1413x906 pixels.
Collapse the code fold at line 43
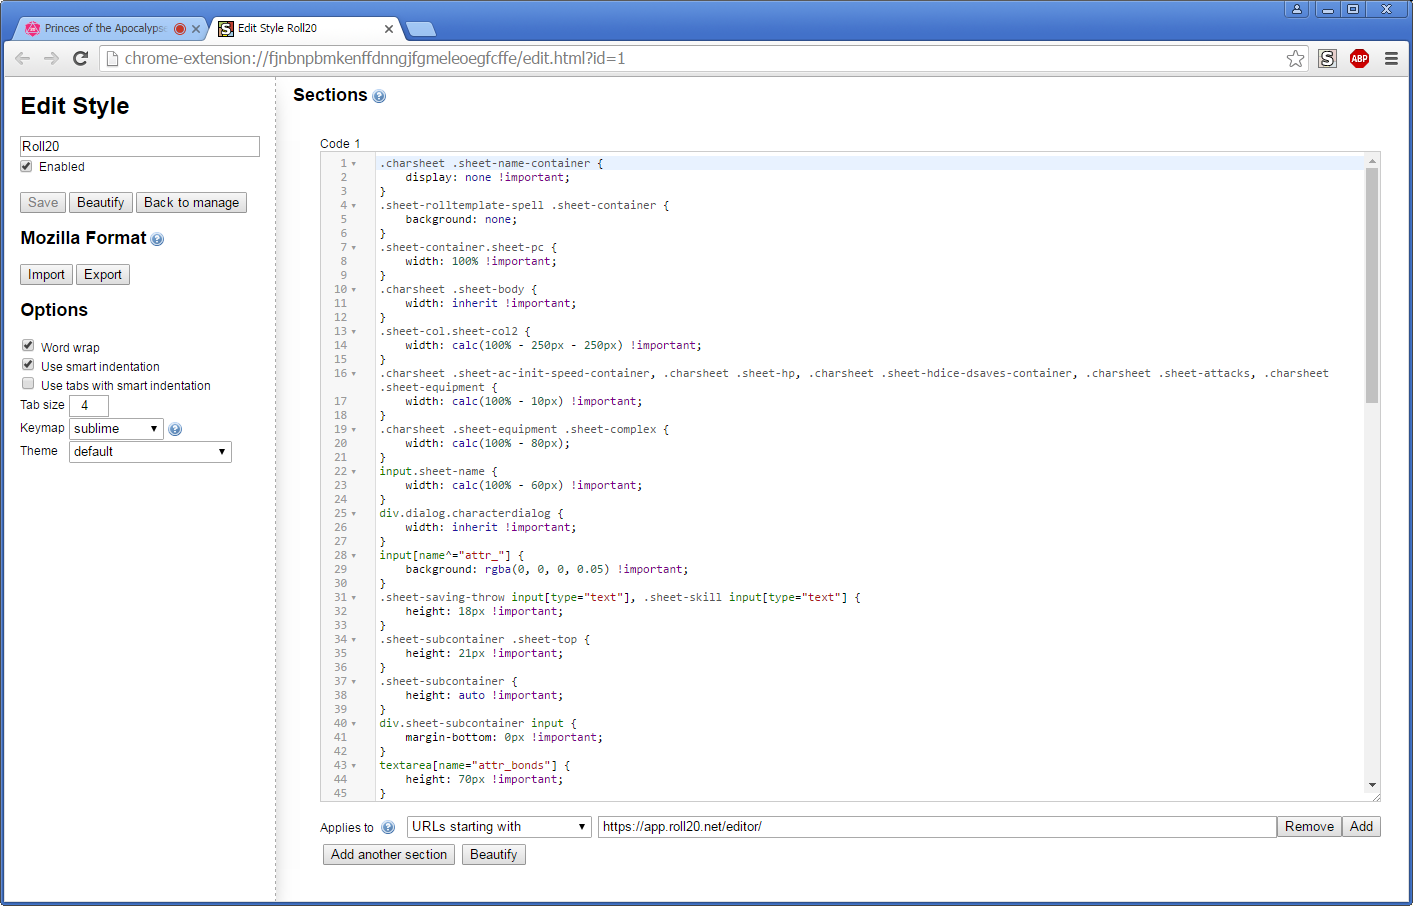coord(354,765)
